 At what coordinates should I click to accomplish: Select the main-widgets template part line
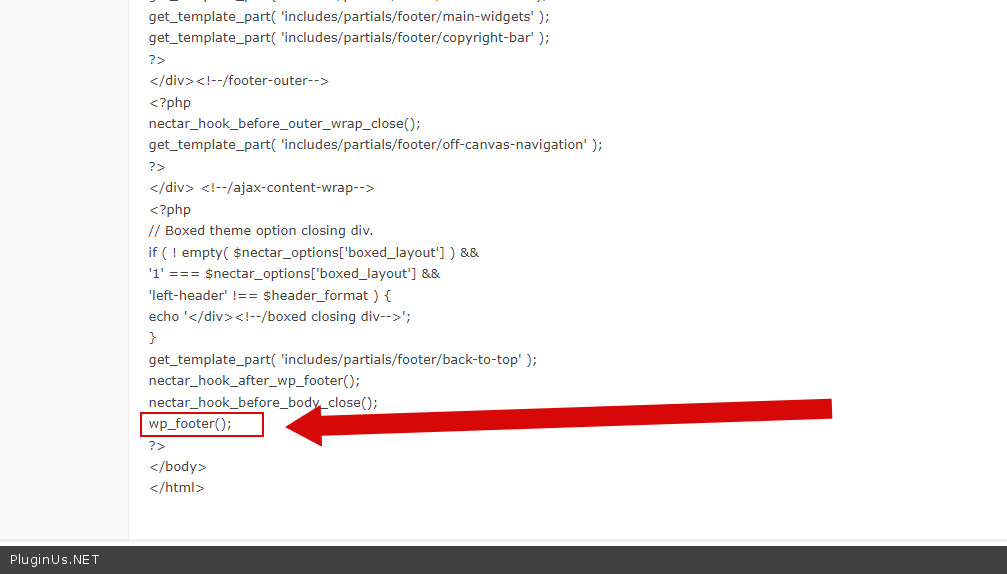pyautogui.click(x=349, y=17)
